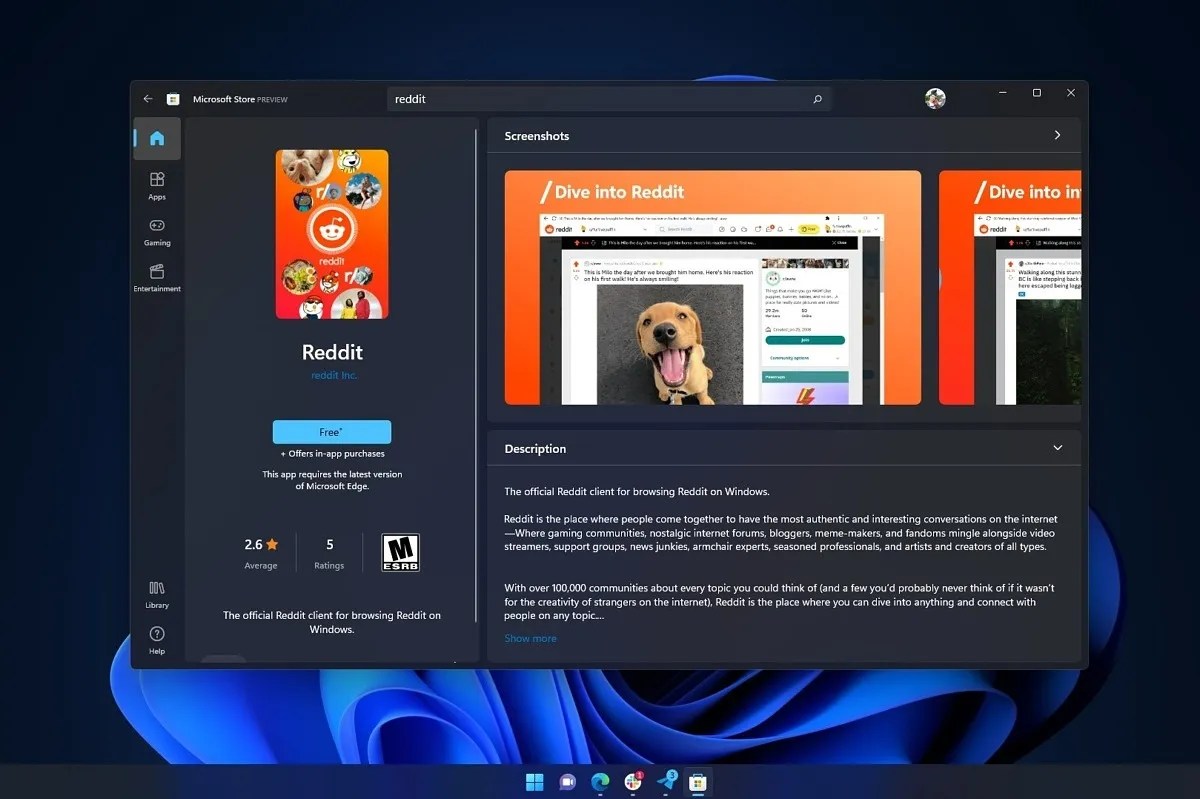Open the Apps section in the sidebar

[157, 185]
